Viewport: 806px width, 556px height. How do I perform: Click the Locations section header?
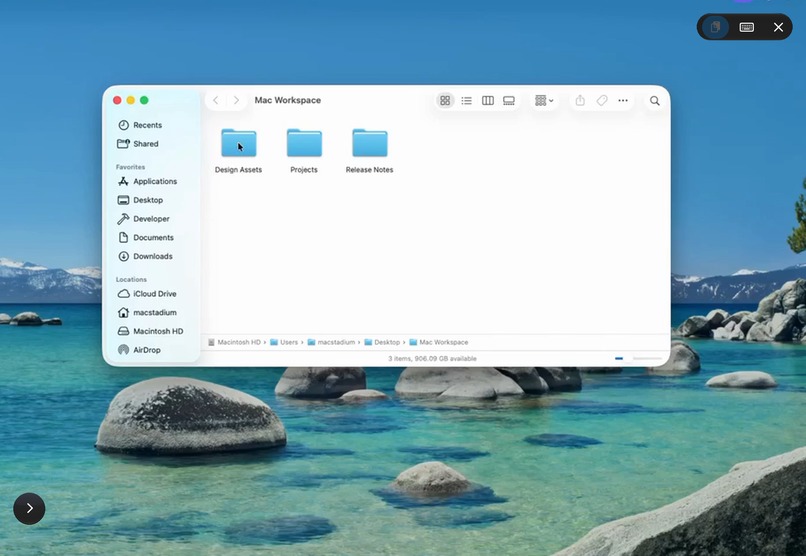pyautogui.click(x=131, y=280)
